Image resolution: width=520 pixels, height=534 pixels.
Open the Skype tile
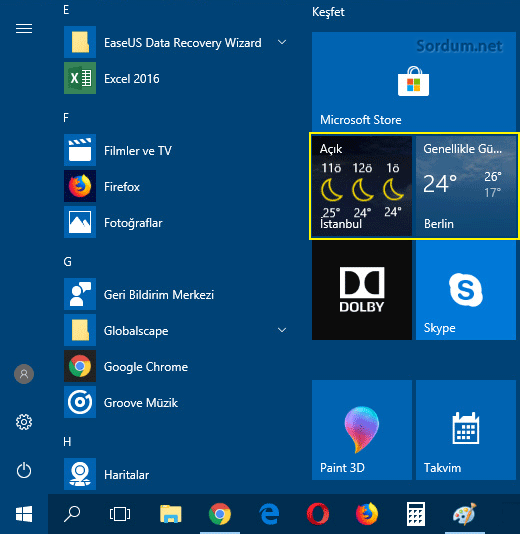tap(466, 290)
